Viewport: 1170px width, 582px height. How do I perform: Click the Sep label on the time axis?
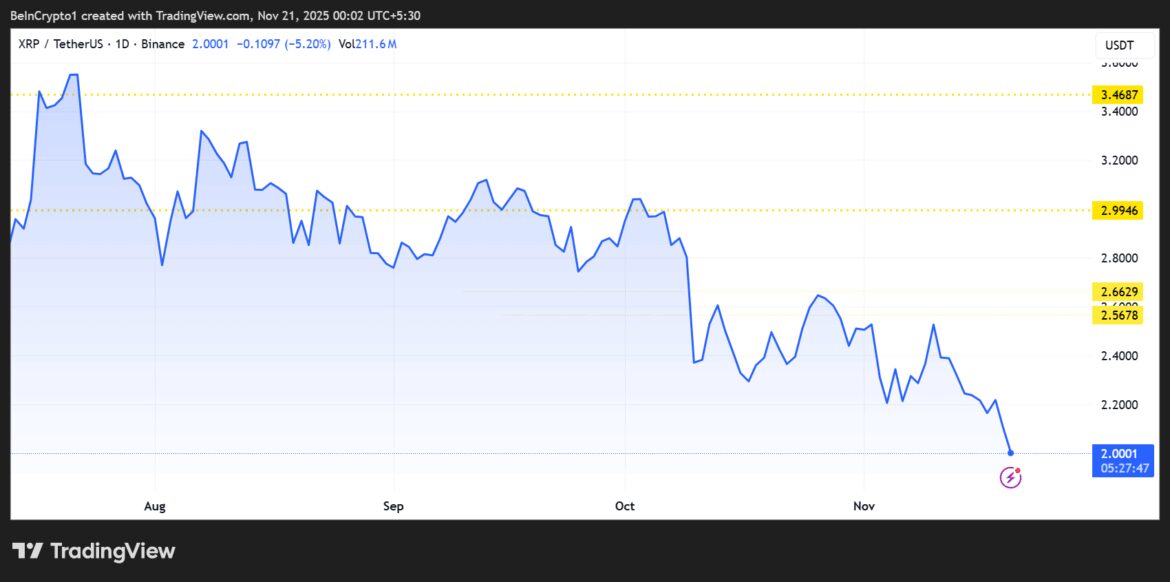click(x=393, y=506)
